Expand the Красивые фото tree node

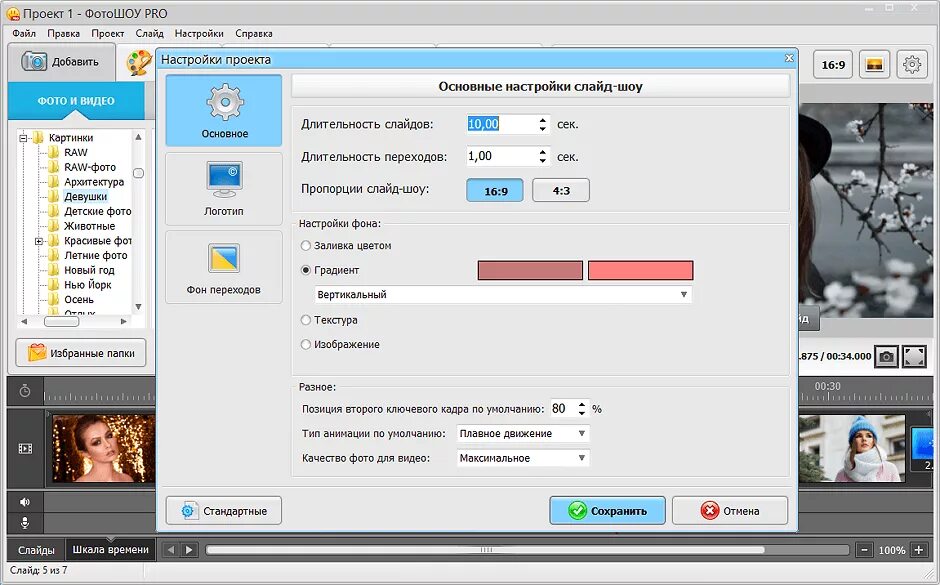click(x=39, y=241)
